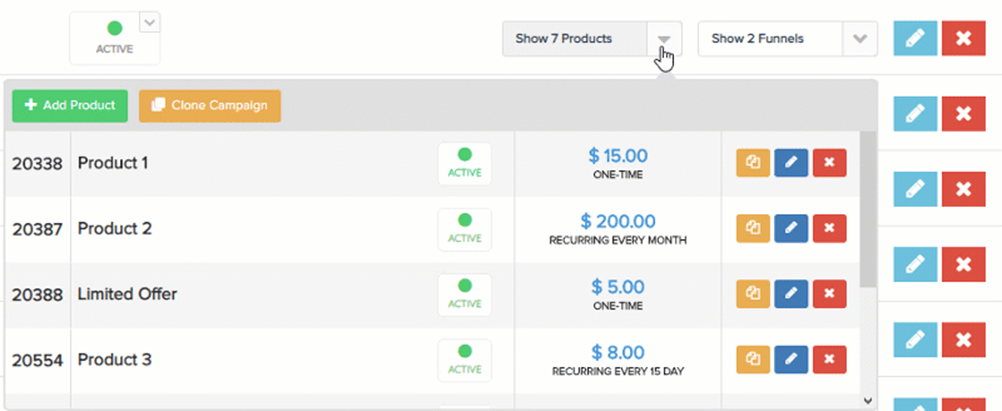This screenshot has height=411, width=1002.
Task: Click the scrollbar down arrow in product list
Action: 868,401
